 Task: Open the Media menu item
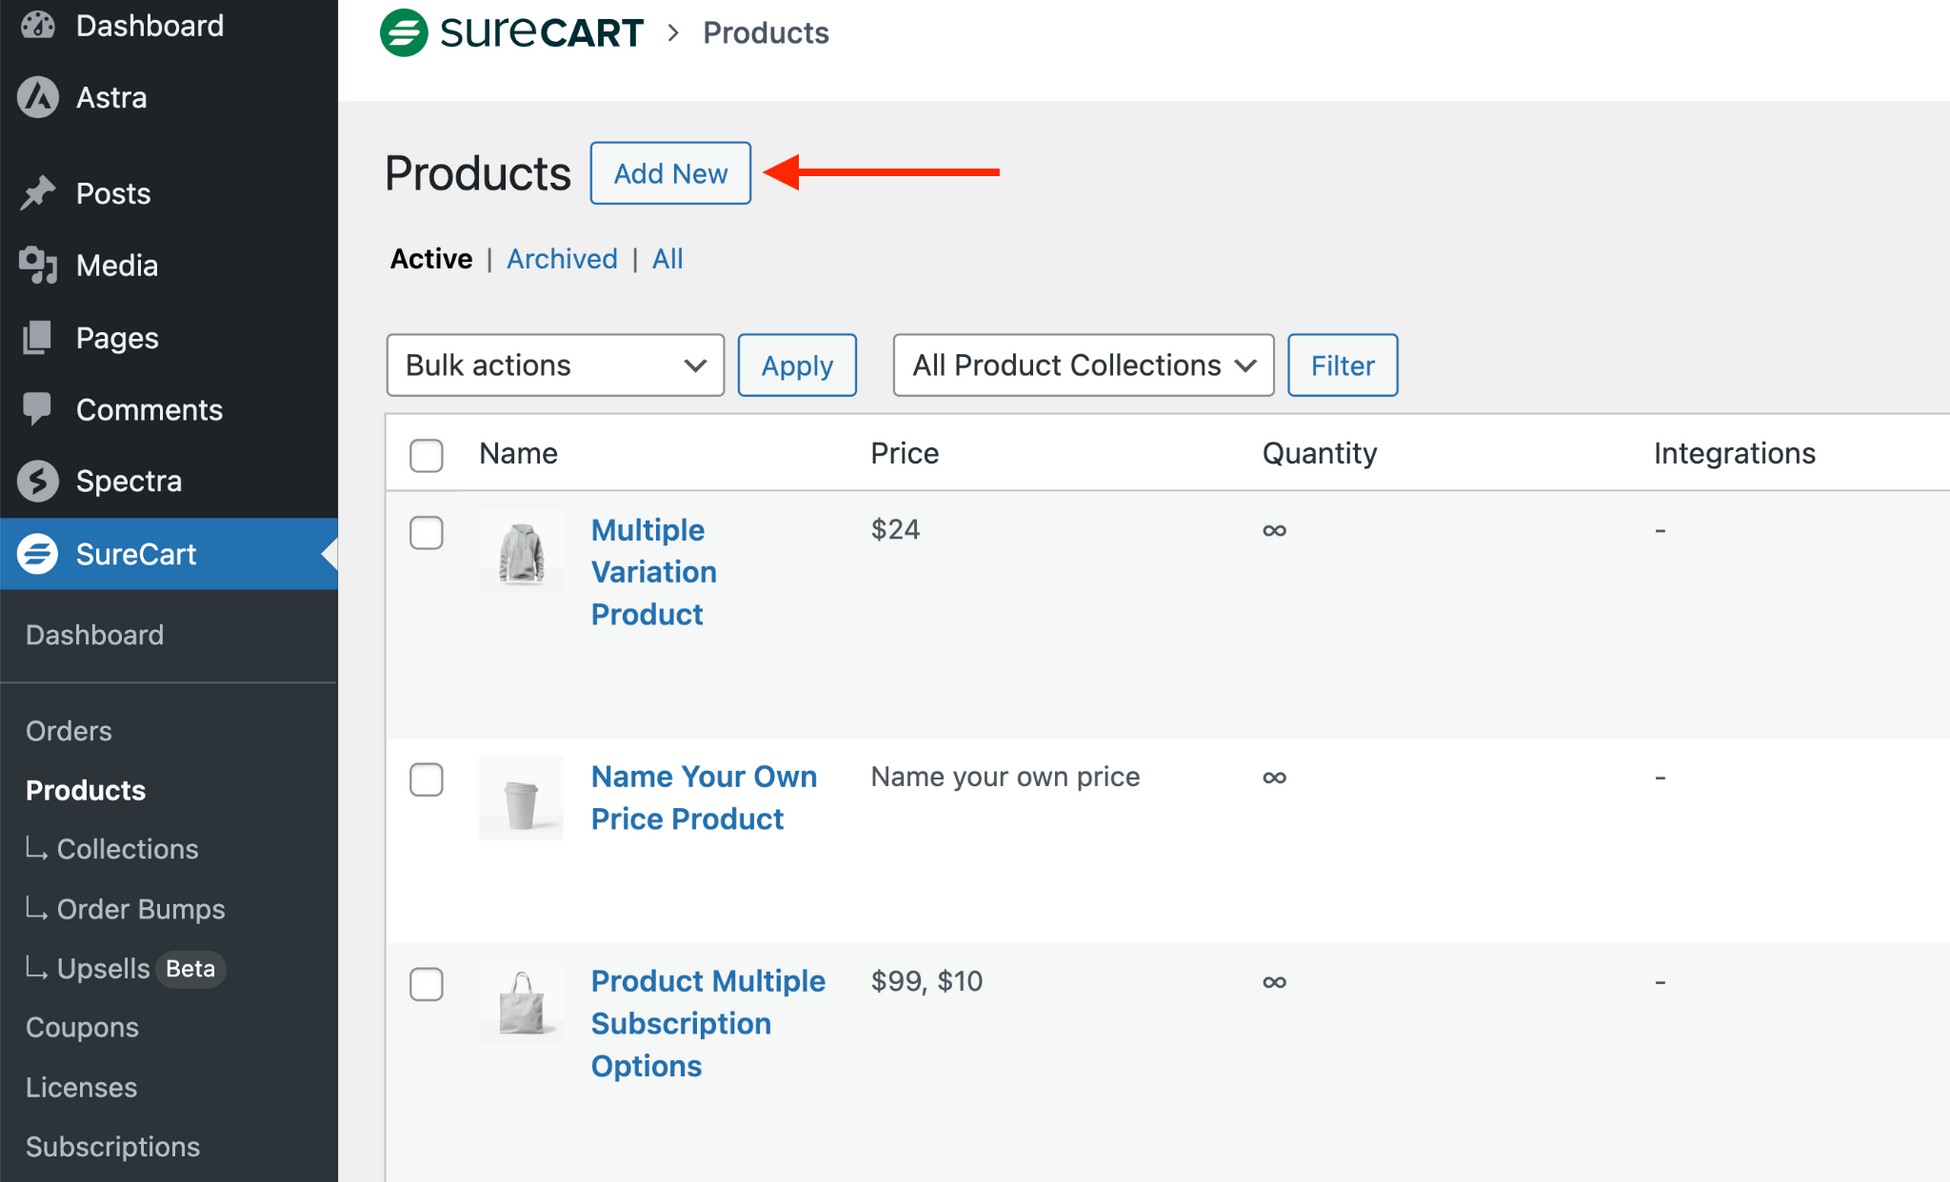[169, 265]
